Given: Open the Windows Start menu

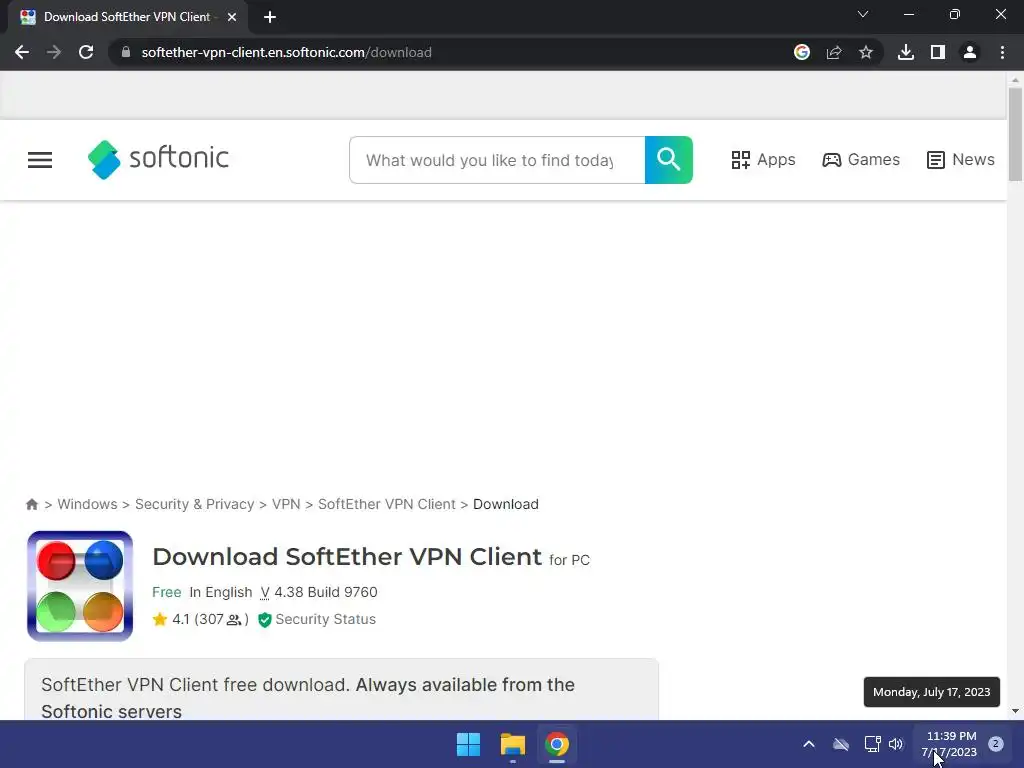Looking at the screenshot, I should [x=468, y=744].
